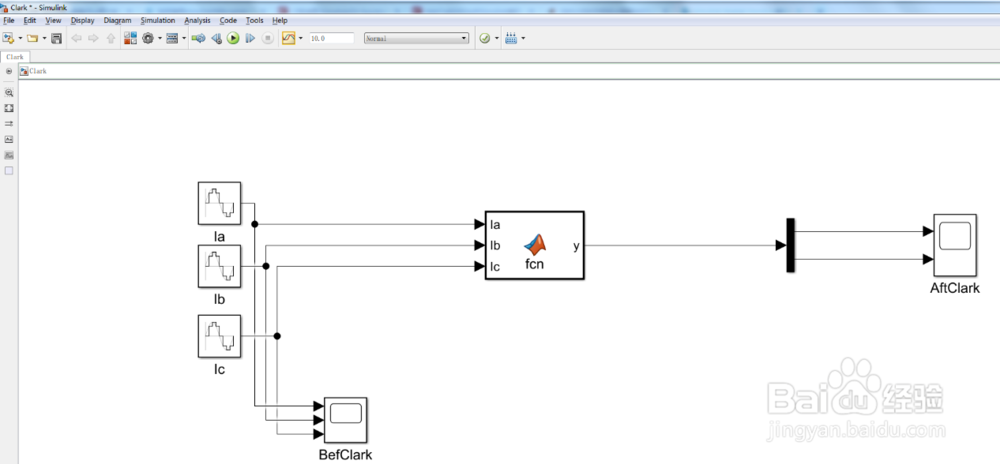Open the Simulation menu
This screenshot has height=464, width=1000.
pos(158,20)
